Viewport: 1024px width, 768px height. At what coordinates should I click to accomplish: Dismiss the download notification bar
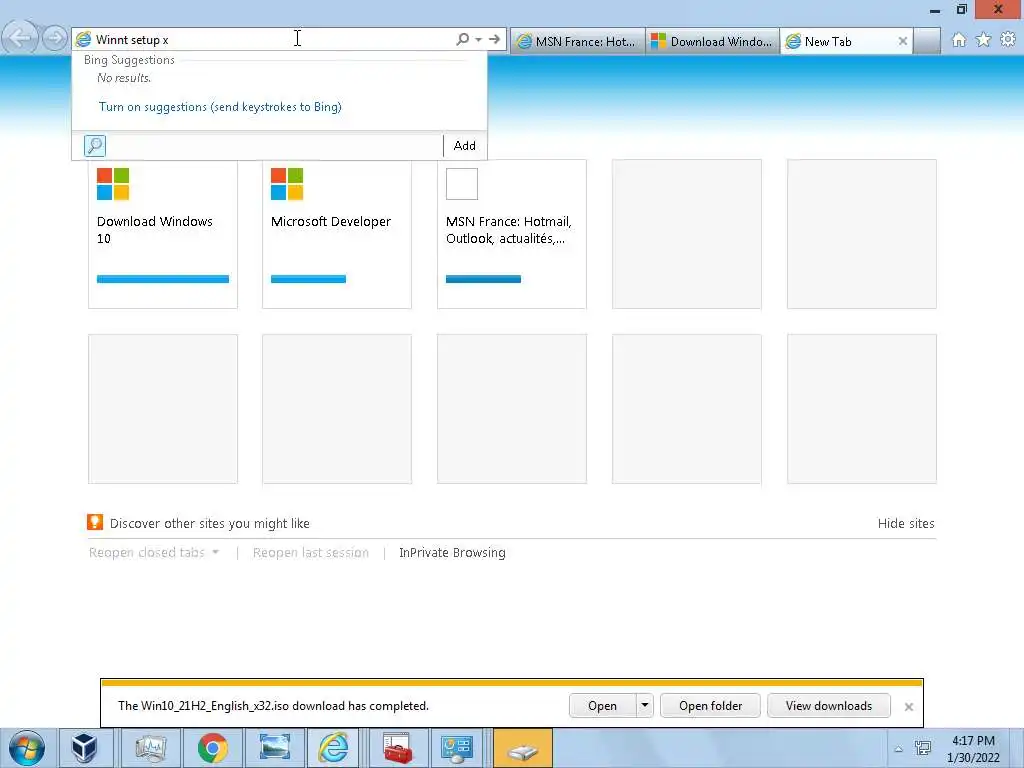(908, 707)
